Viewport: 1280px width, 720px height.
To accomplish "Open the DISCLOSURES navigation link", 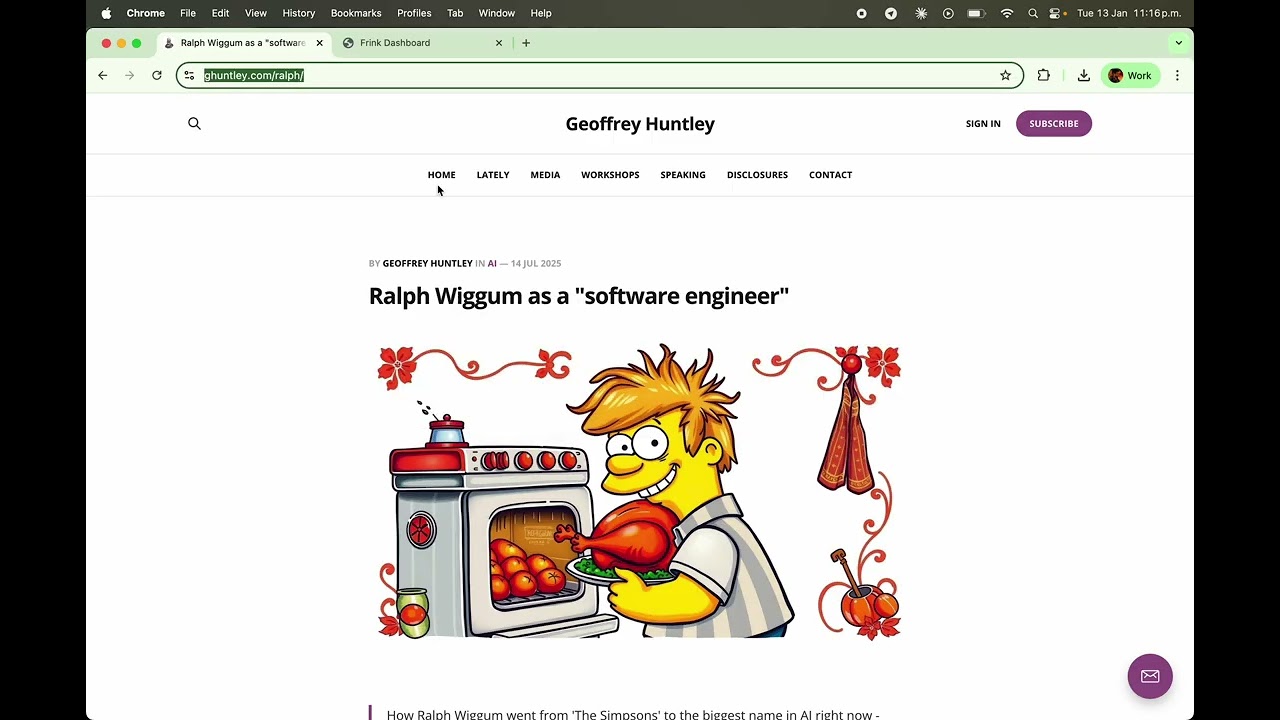I will tap(757, 175).
